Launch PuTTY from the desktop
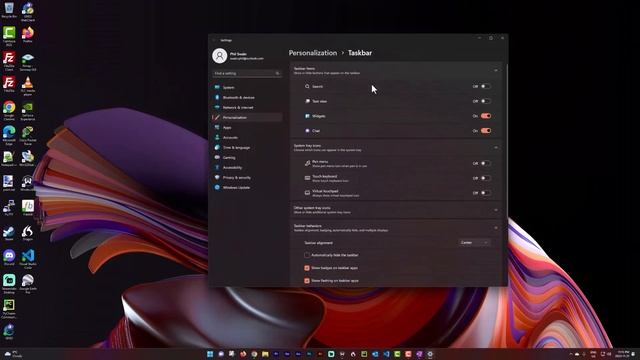This screenshot has height=360, width=640. coord(9,208)
